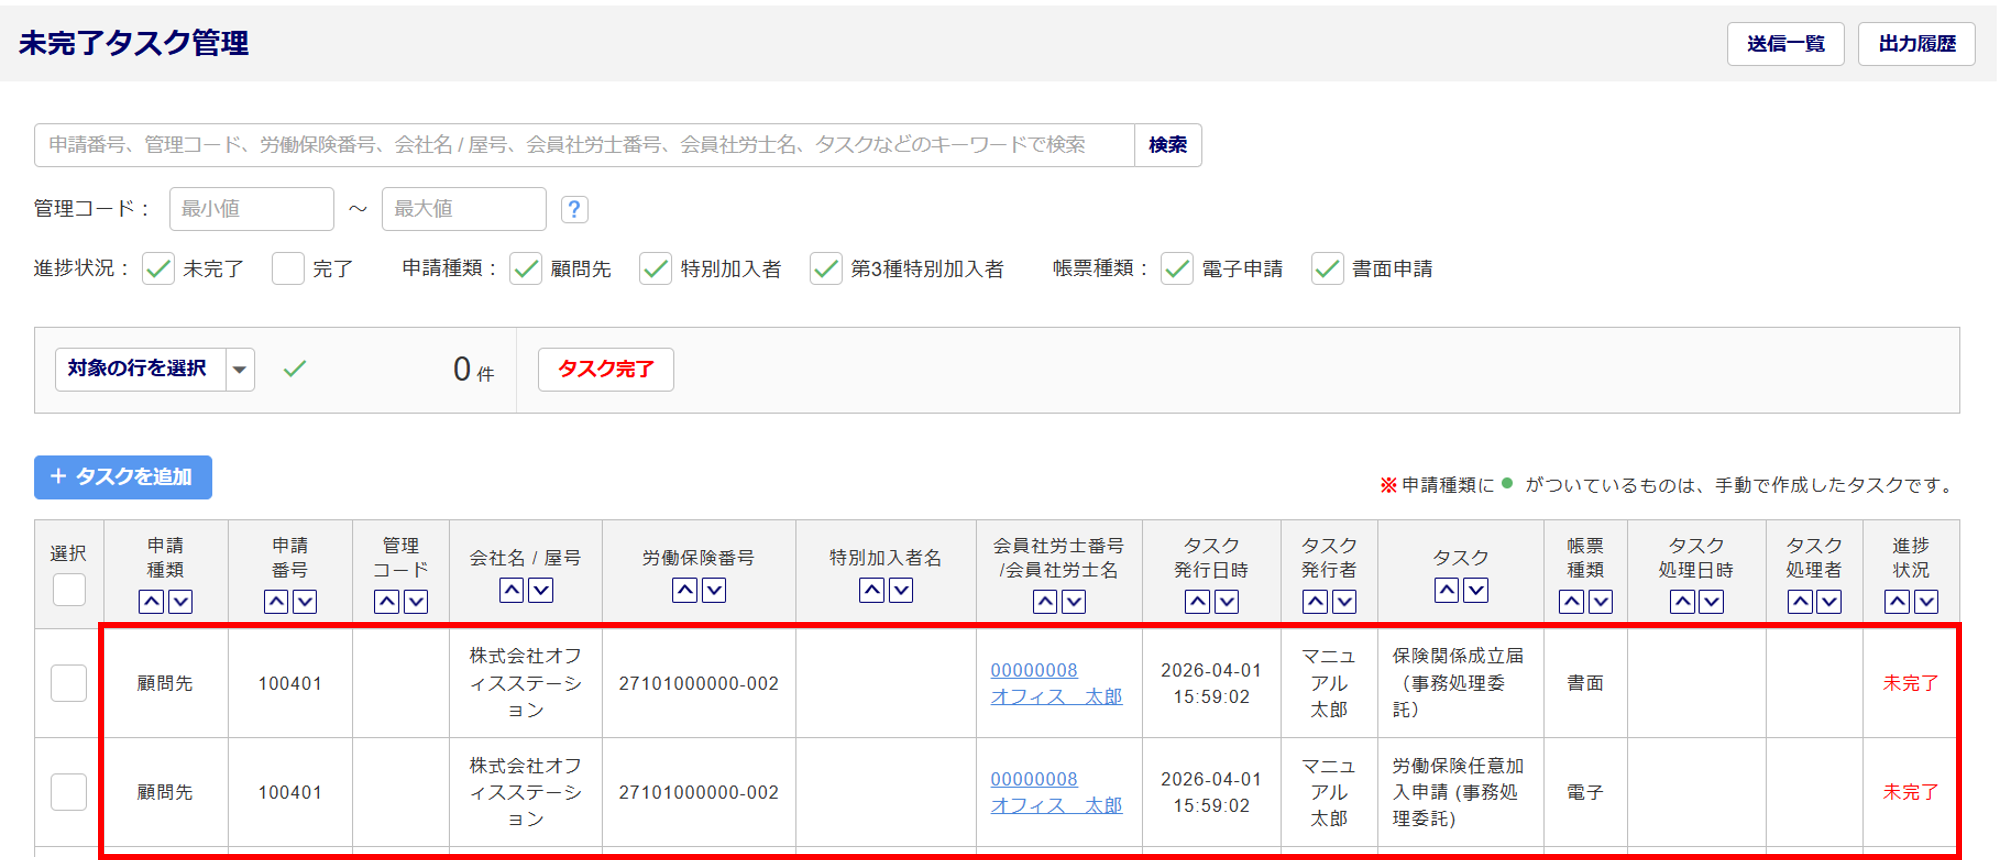Check the select-all checkbox in table header
This screenshot has width=2000, height=860.
[x=69, y=589]
